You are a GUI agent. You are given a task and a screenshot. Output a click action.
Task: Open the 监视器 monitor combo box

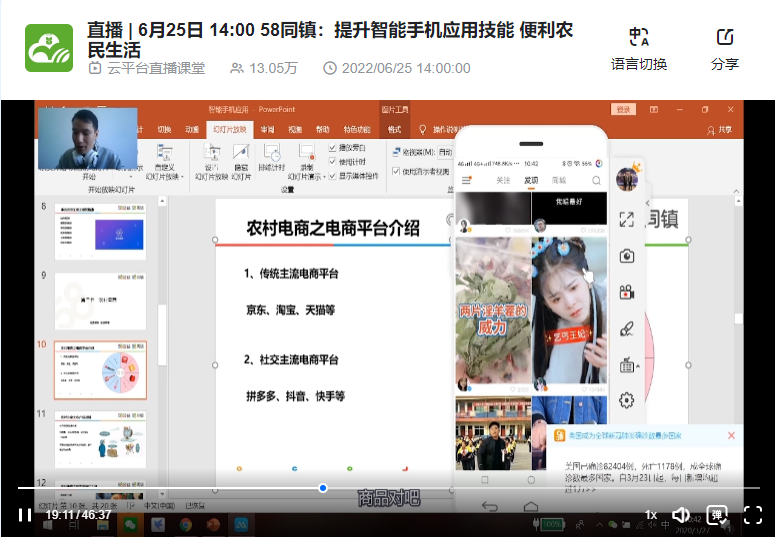445,152
